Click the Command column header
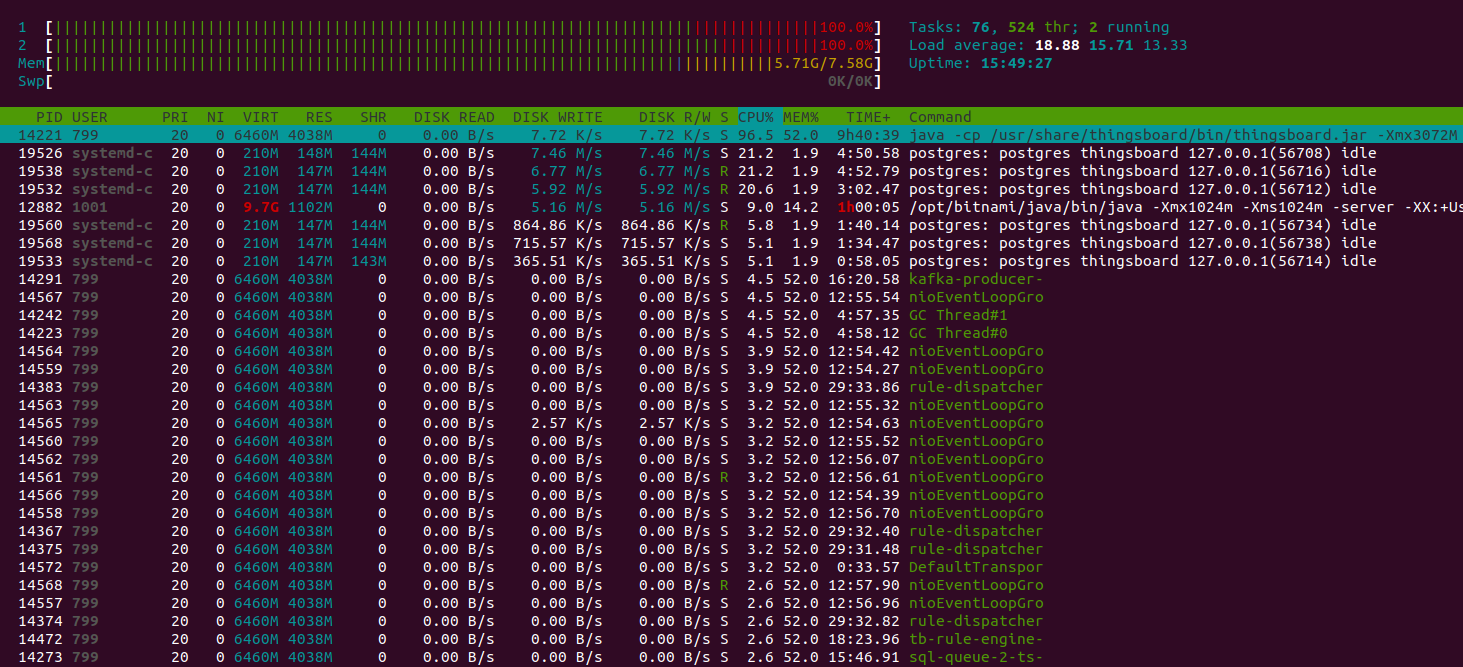1463x667 pixels. click(940, 117)
